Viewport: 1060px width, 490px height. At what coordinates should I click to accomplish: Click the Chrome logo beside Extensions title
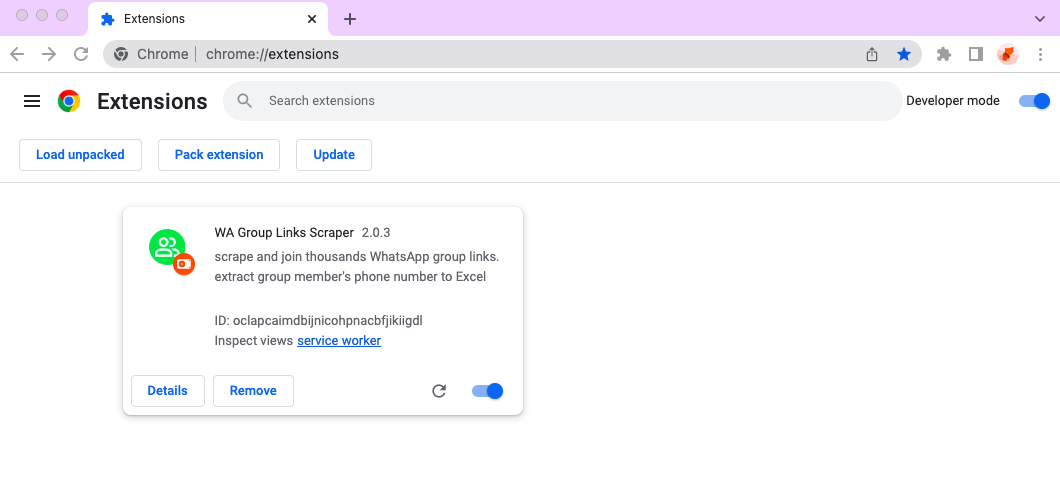pos(69,101)
